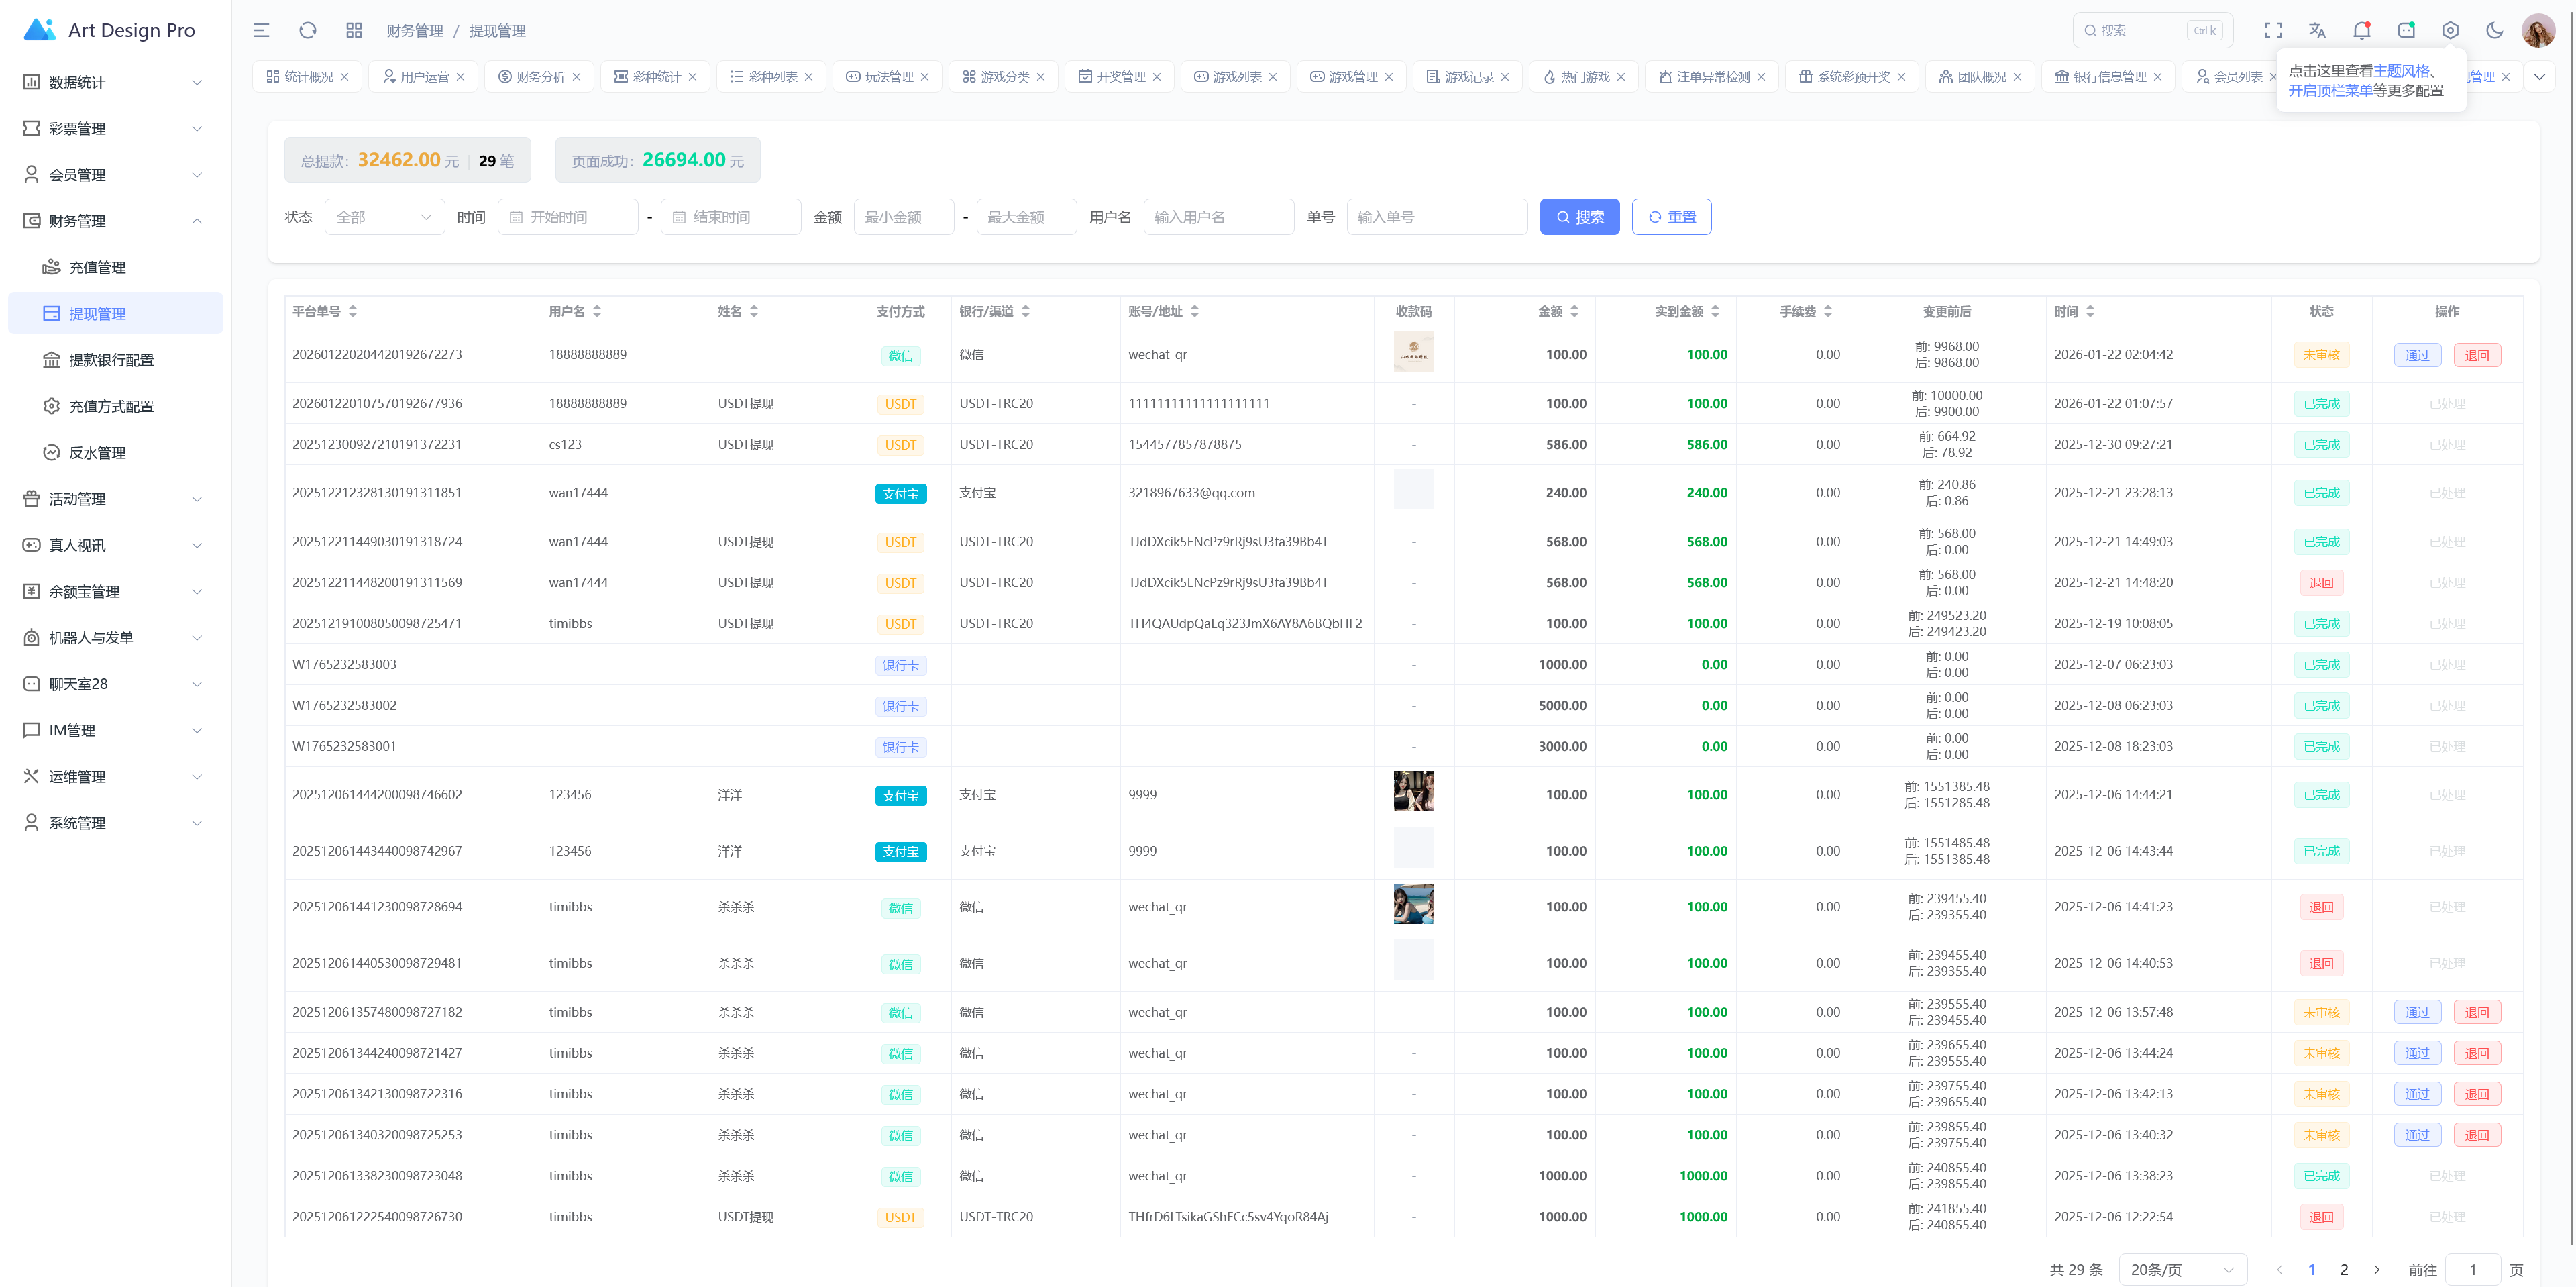This screenshot has height=1287, width=2576.
Task: Open the settings hexagon icon in header
Action: tap(2450, 30)
